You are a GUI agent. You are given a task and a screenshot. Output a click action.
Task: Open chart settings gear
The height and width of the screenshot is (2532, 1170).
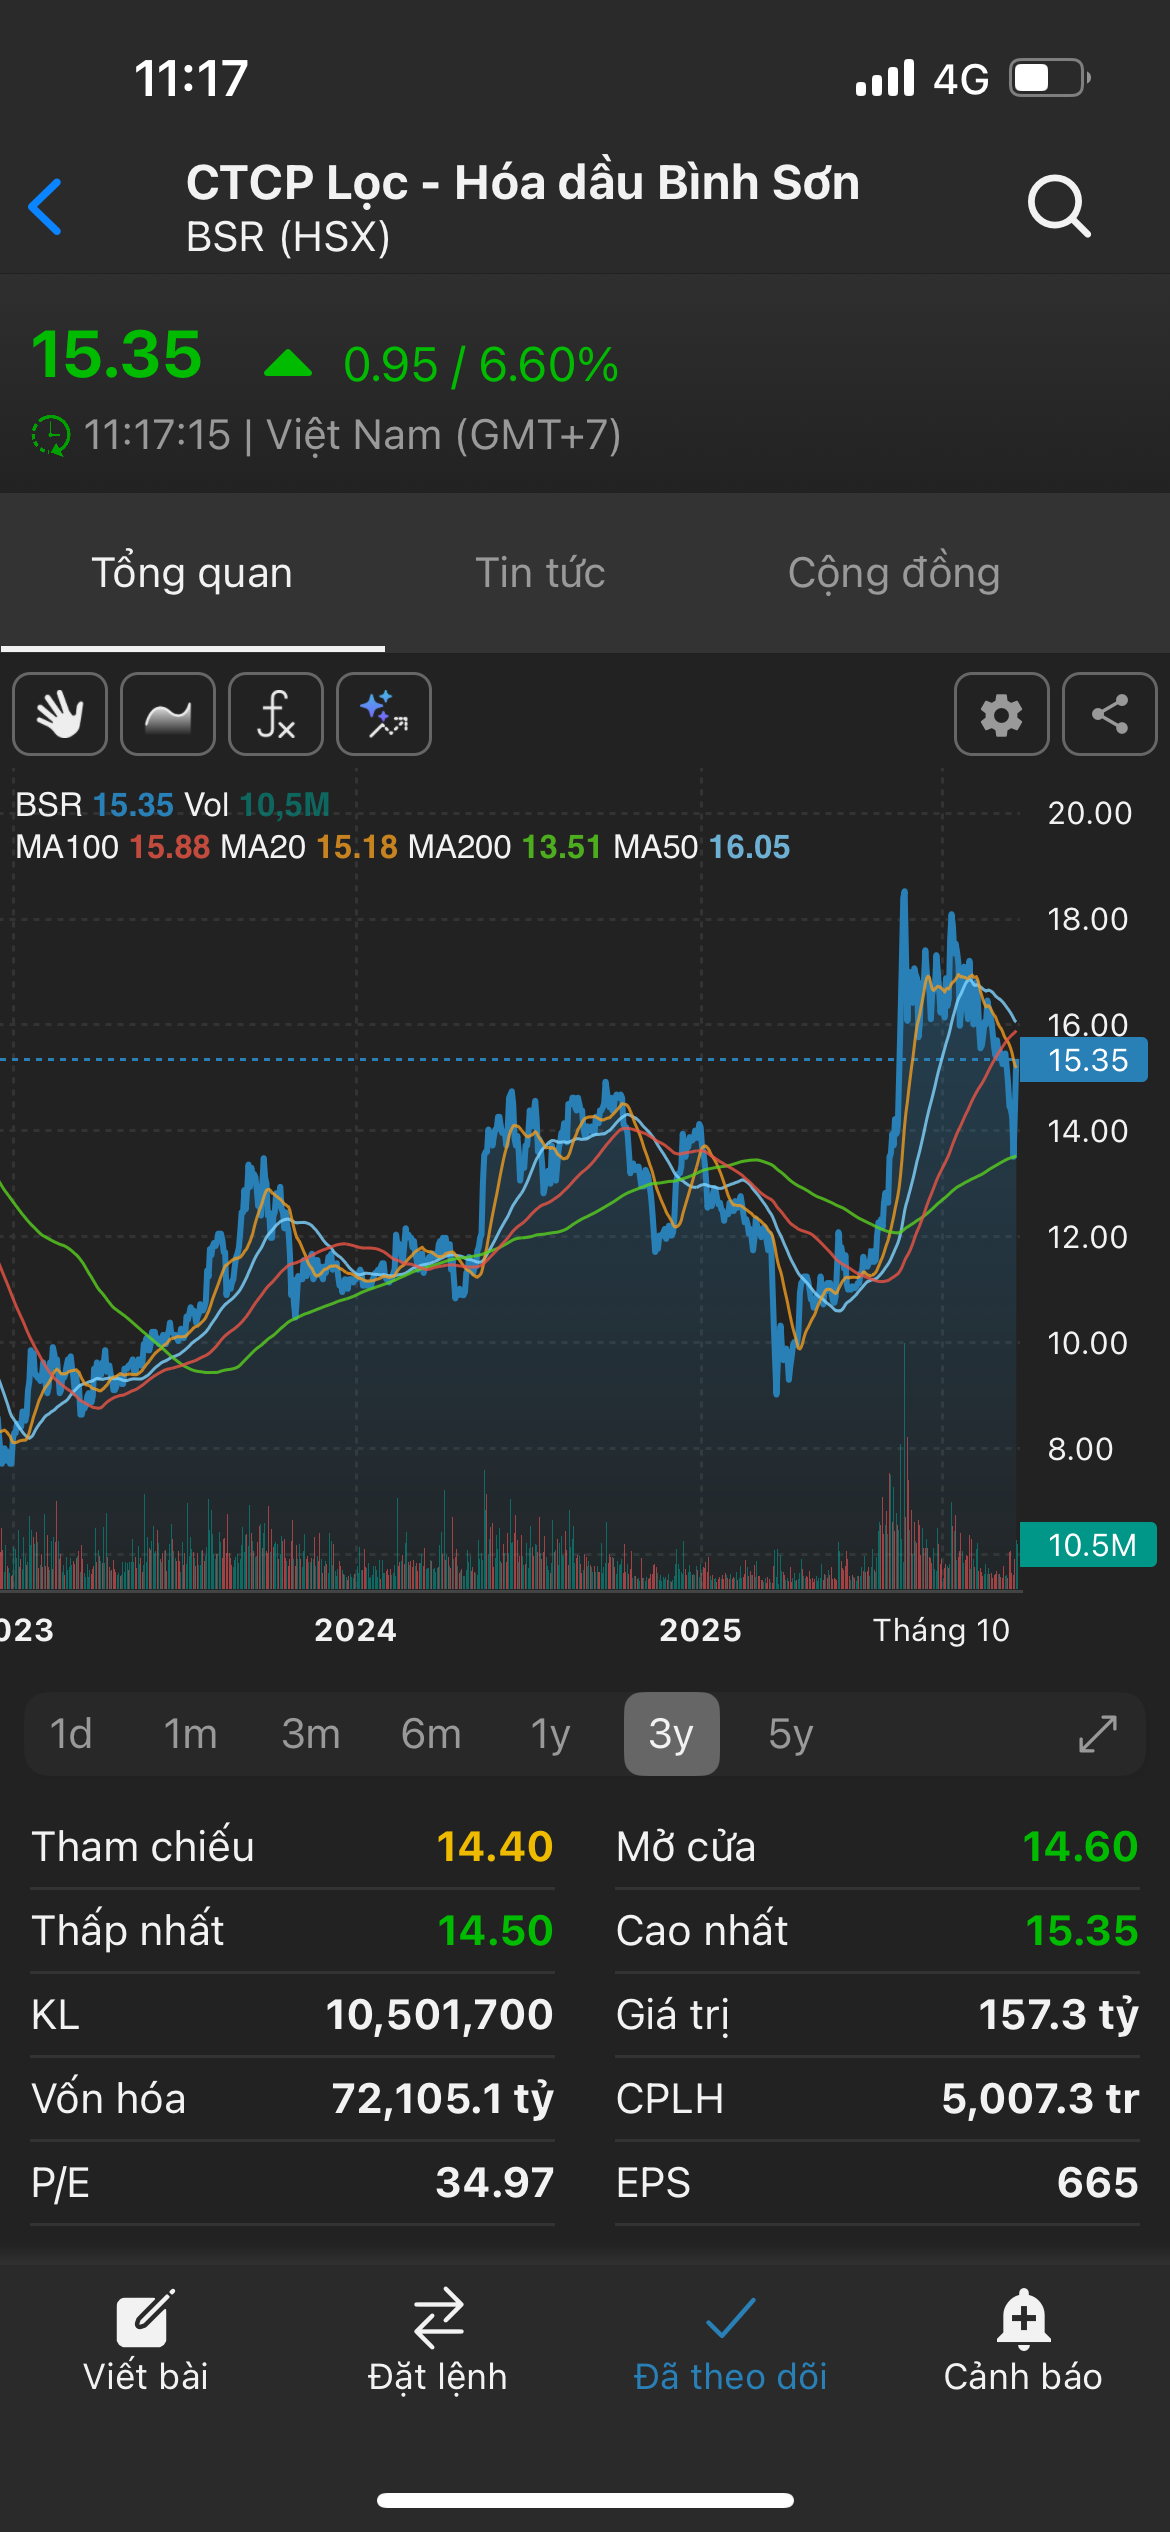[1001, 714]
